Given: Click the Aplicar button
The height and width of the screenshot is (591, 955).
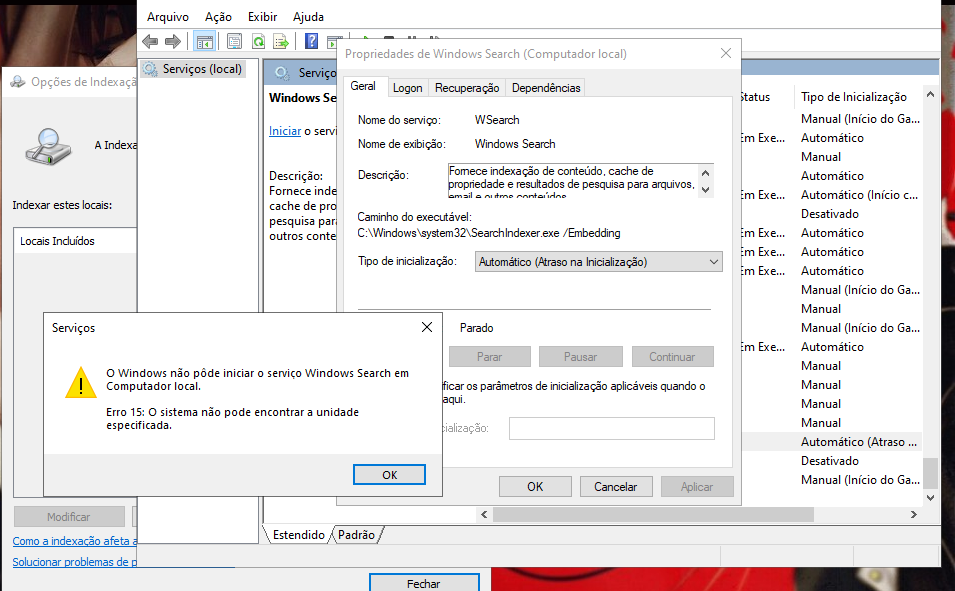Looking at the screenshot, I should tap(697, 487).
